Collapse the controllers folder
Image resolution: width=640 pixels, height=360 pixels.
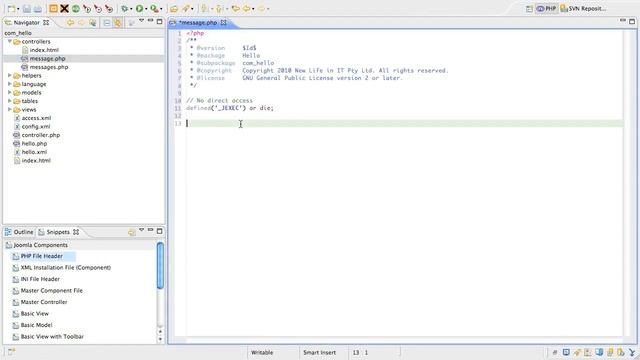click(x=9, y=41)
